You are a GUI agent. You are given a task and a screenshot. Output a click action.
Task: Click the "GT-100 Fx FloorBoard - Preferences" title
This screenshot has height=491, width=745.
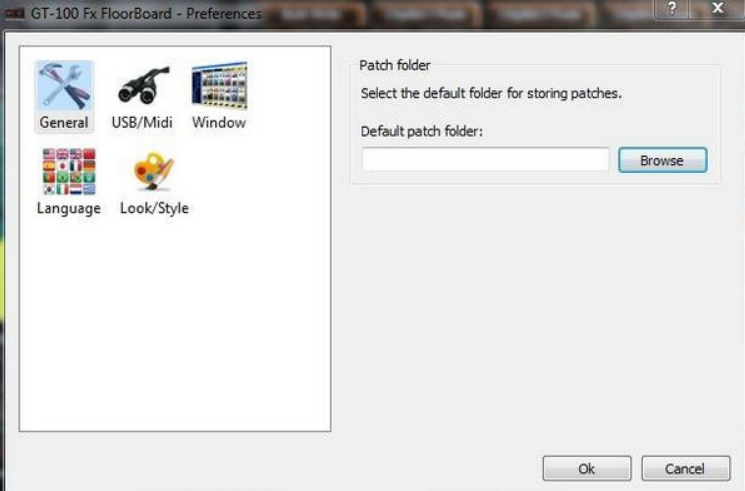146,13
